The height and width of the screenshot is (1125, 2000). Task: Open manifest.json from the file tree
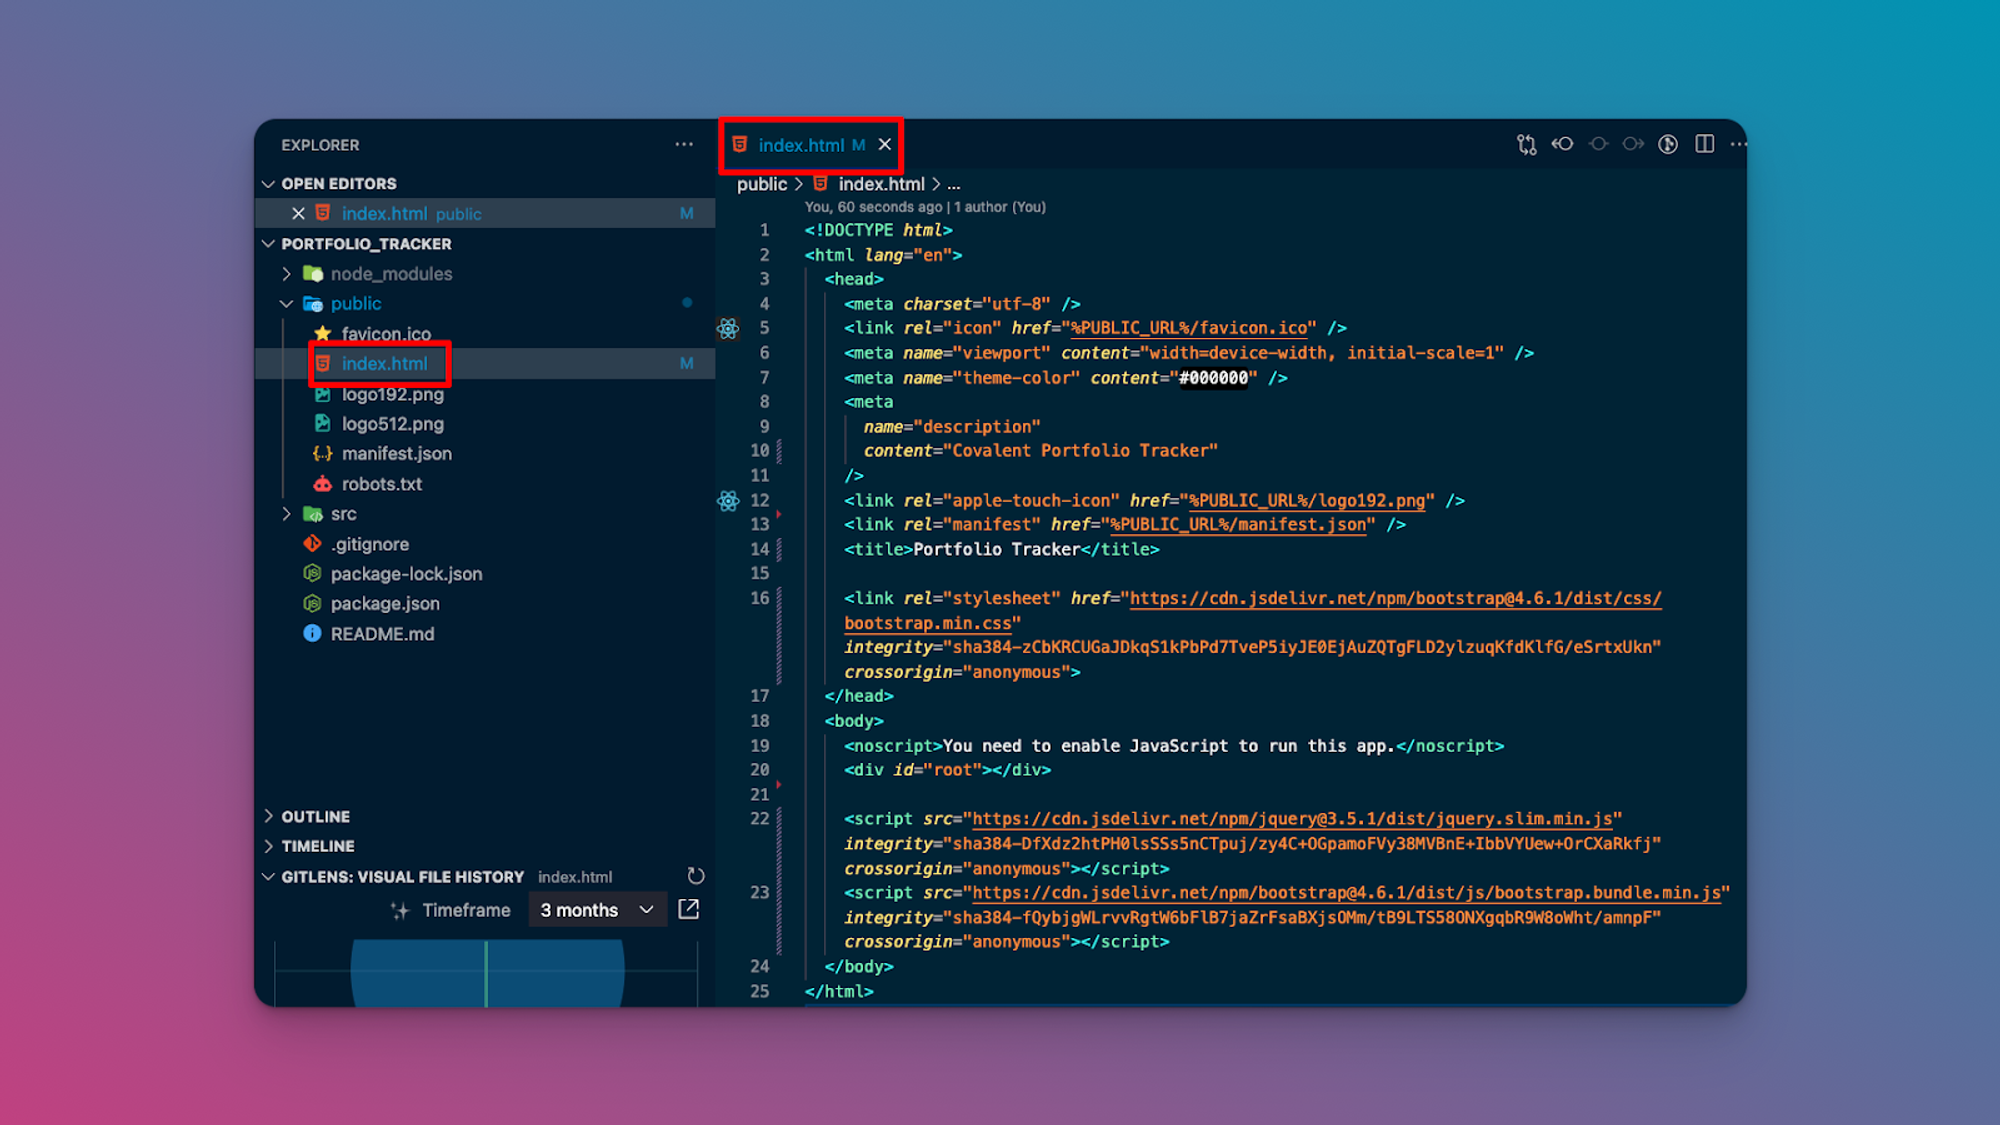(x=397, y=453)
